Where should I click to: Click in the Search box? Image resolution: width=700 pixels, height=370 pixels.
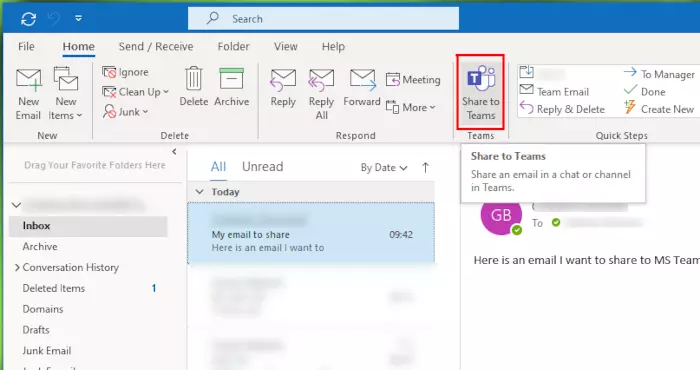pyautogui.click(x=323, y=19)
